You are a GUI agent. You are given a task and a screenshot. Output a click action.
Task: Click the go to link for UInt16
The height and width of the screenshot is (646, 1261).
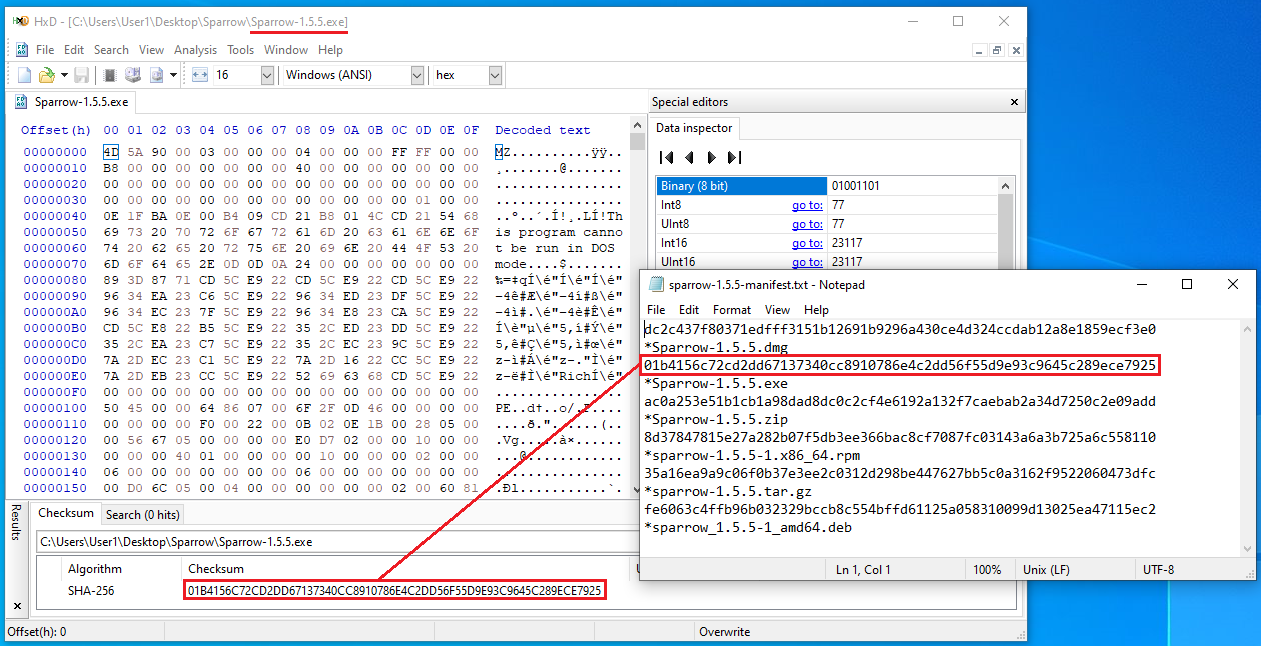coord(807,262)
